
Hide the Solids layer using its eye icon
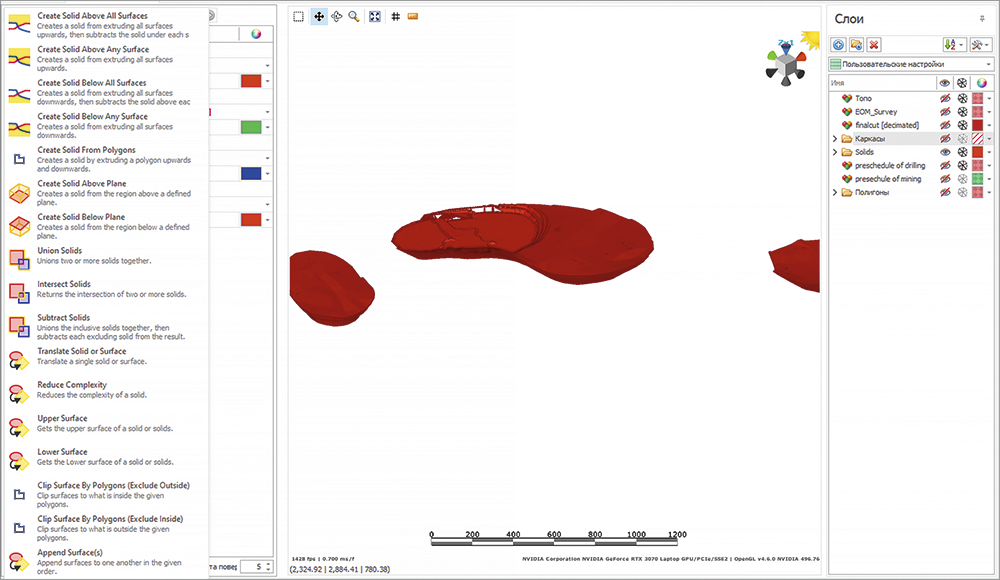(944, 152)
